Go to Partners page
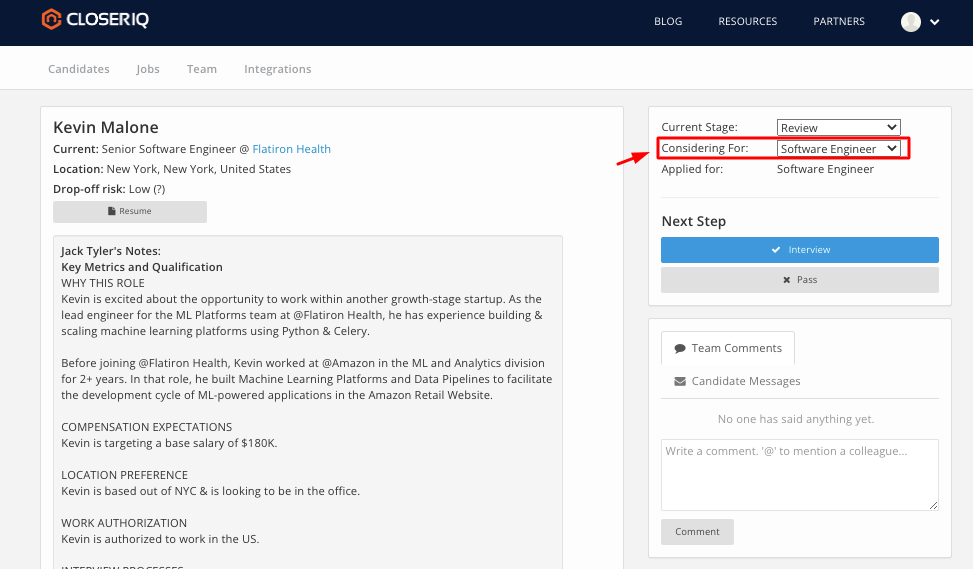Image resolution: width=973 pixels, height=569 pixels. [838, 22]
